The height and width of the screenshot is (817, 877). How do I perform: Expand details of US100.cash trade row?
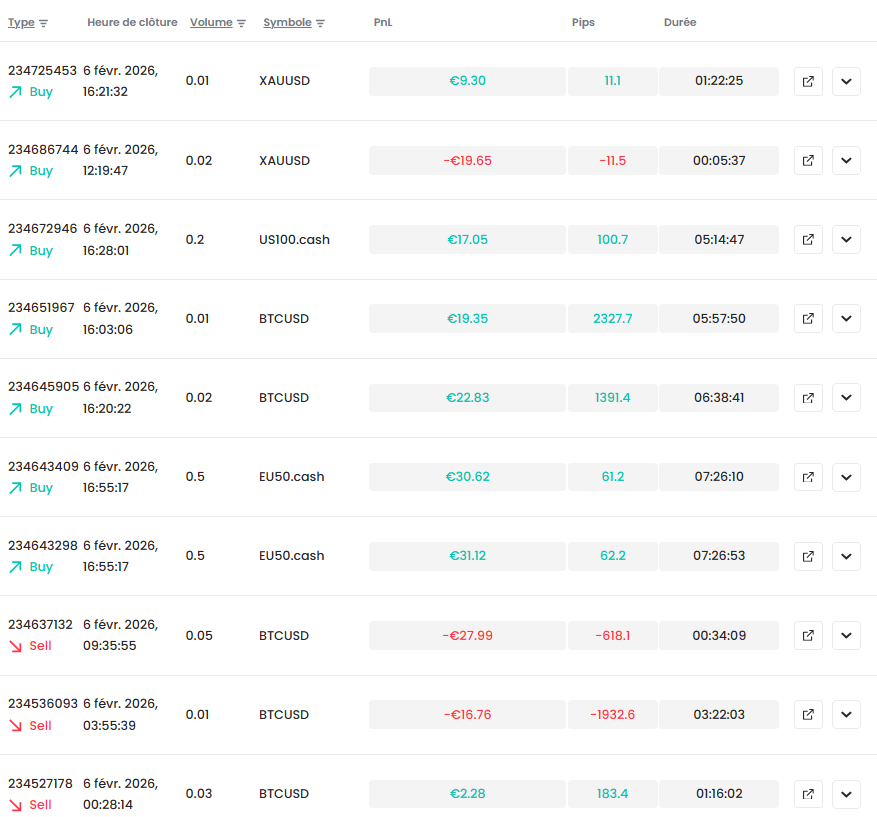point(846,239)
